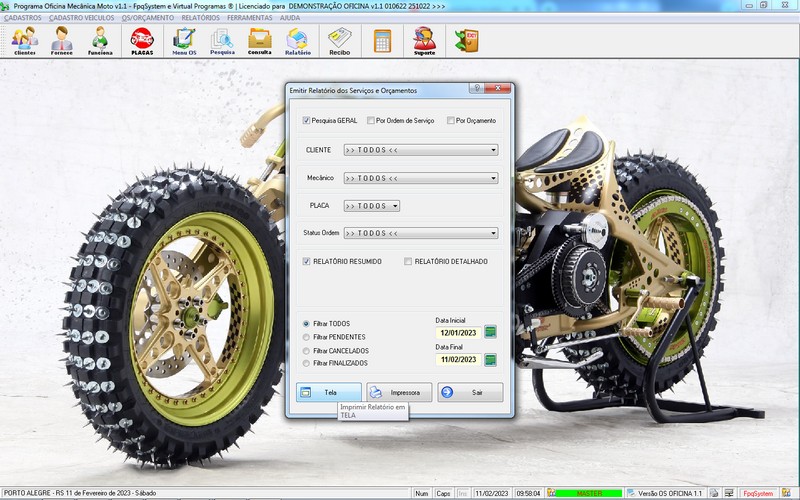Click the Versão OS OFICINA status icon
The width and height of the screenshot is (800, 500).
pos(631,493)
